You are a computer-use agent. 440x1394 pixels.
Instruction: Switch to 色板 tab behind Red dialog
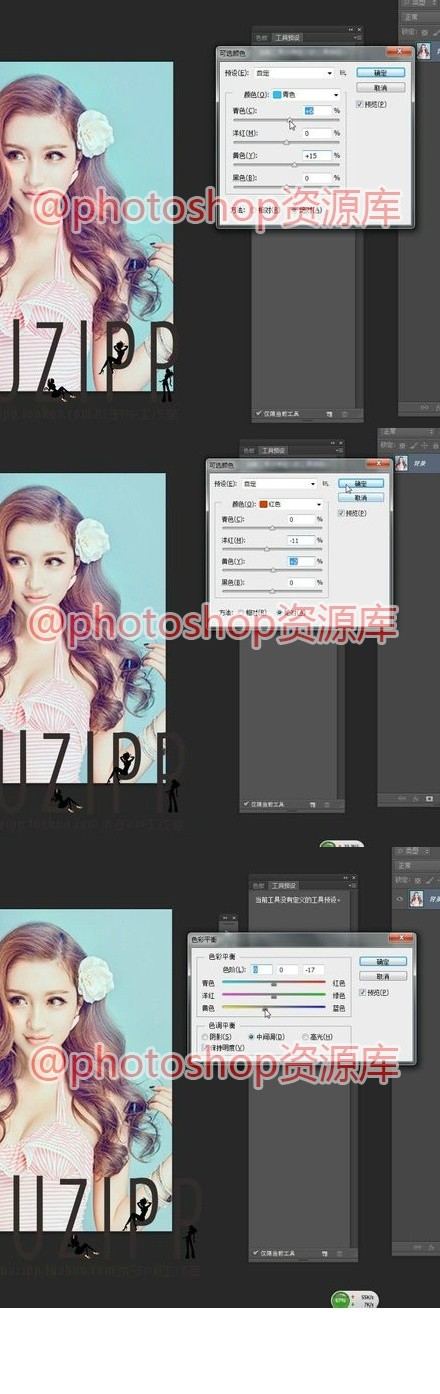[x=249, y=451]
